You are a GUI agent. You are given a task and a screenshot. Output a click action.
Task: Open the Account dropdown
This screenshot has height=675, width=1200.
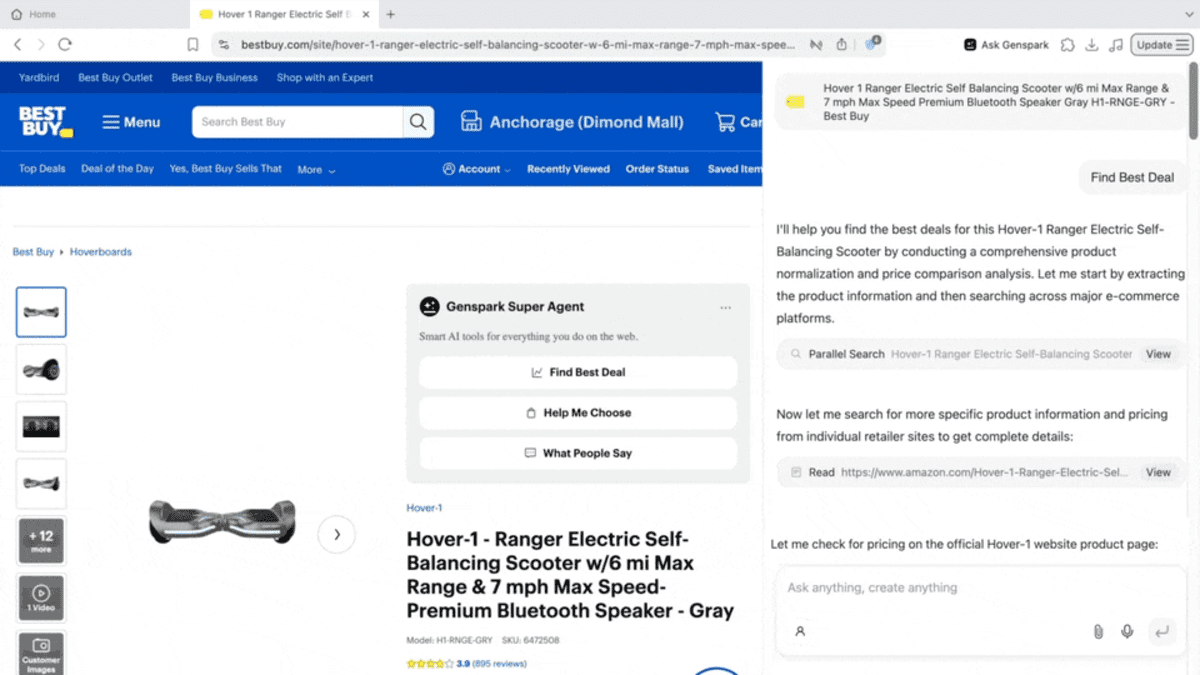[475, 170]
